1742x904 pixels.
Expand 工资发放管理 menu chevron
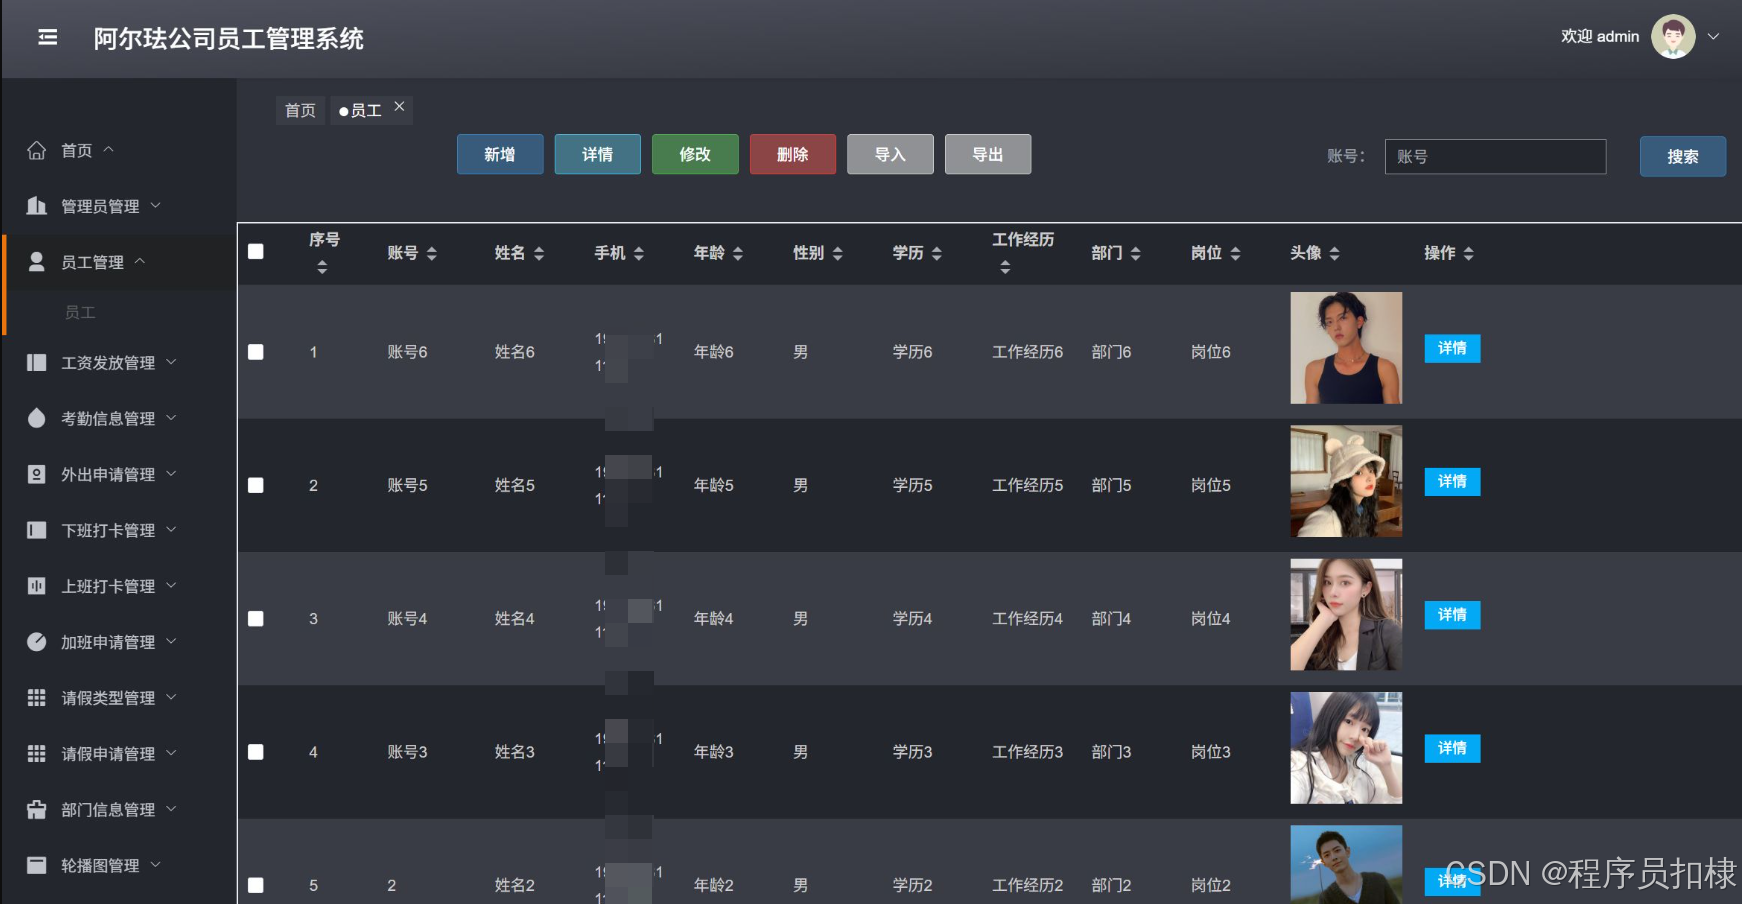[x=171, y=361]
